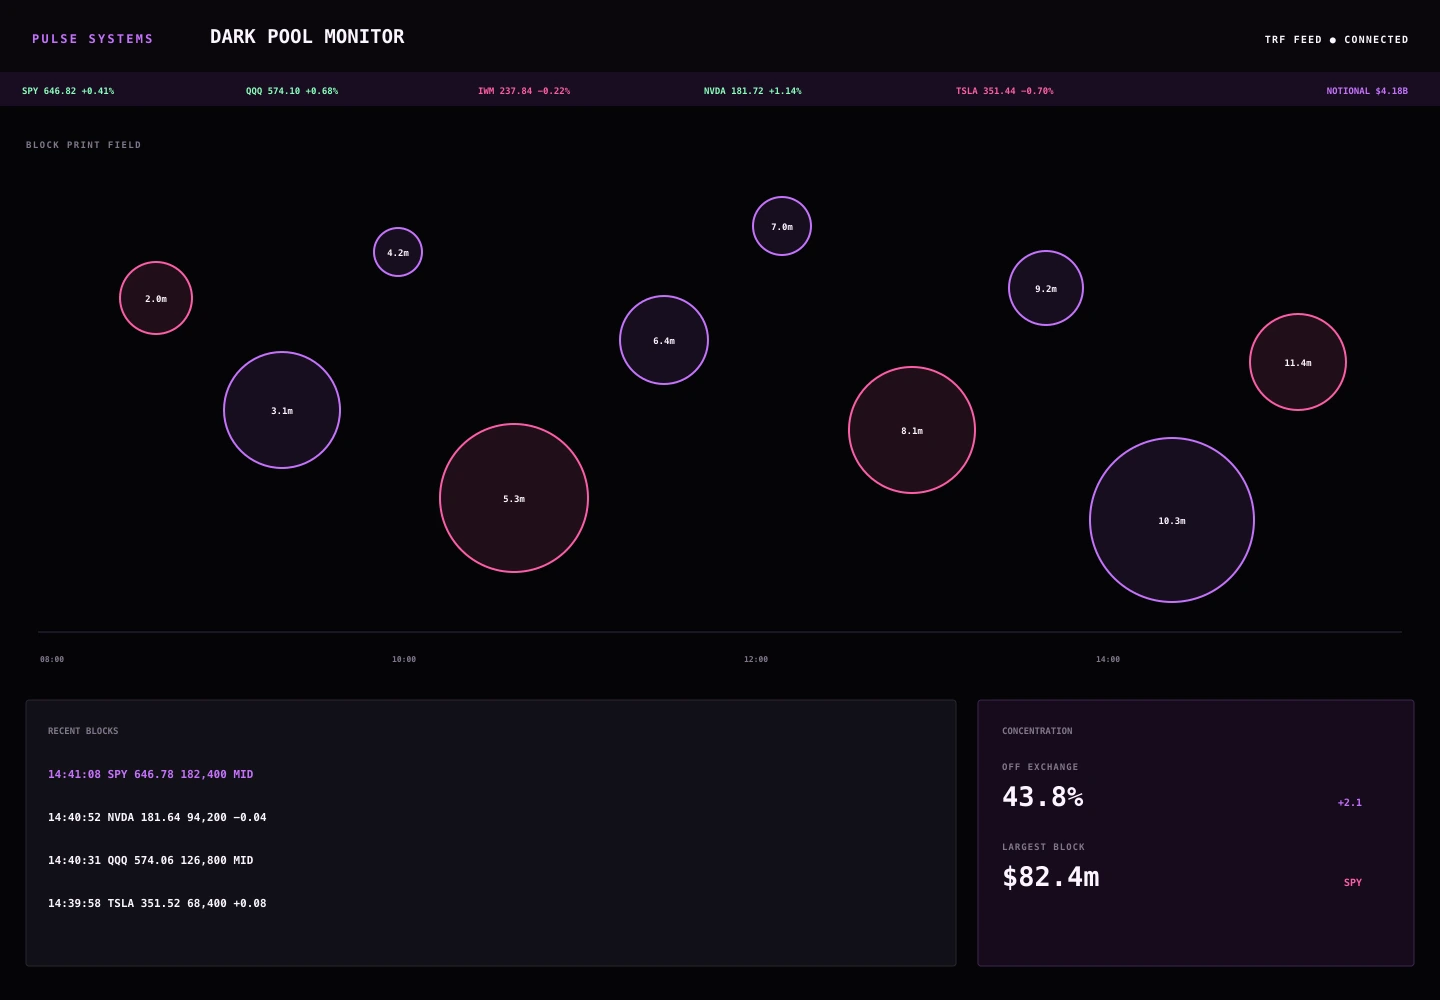Click the CONCENTRATION panel heading
1440x1000 pixels.
click(x=1037, y=731)
